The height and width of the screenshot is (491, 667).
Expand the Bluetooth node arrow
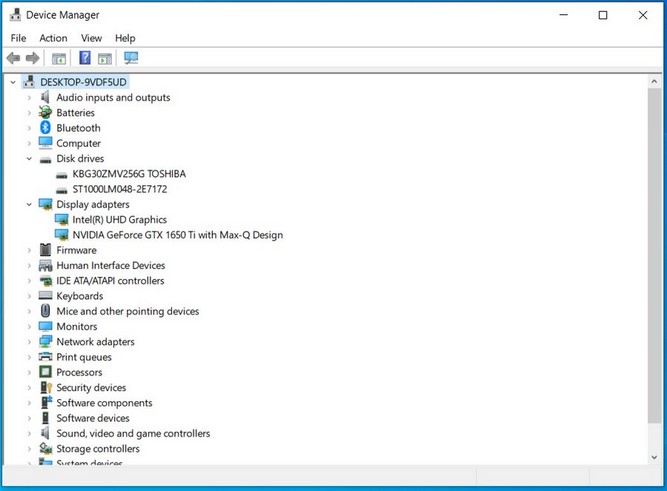click(x=29, y=128)
